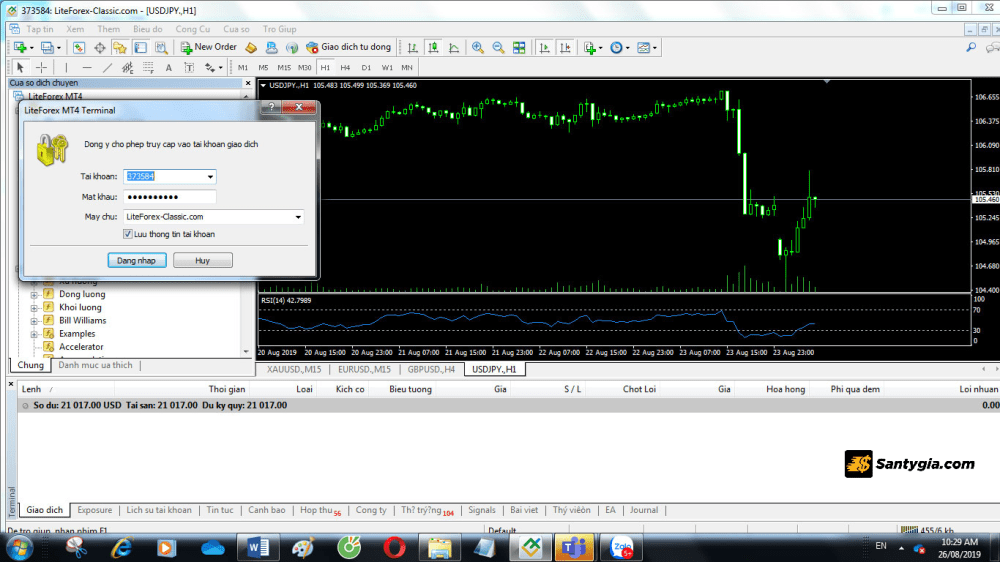1000x562 pixels.
Task: Expand the 'Examples' tree node
Action: (x=34, y=334)
